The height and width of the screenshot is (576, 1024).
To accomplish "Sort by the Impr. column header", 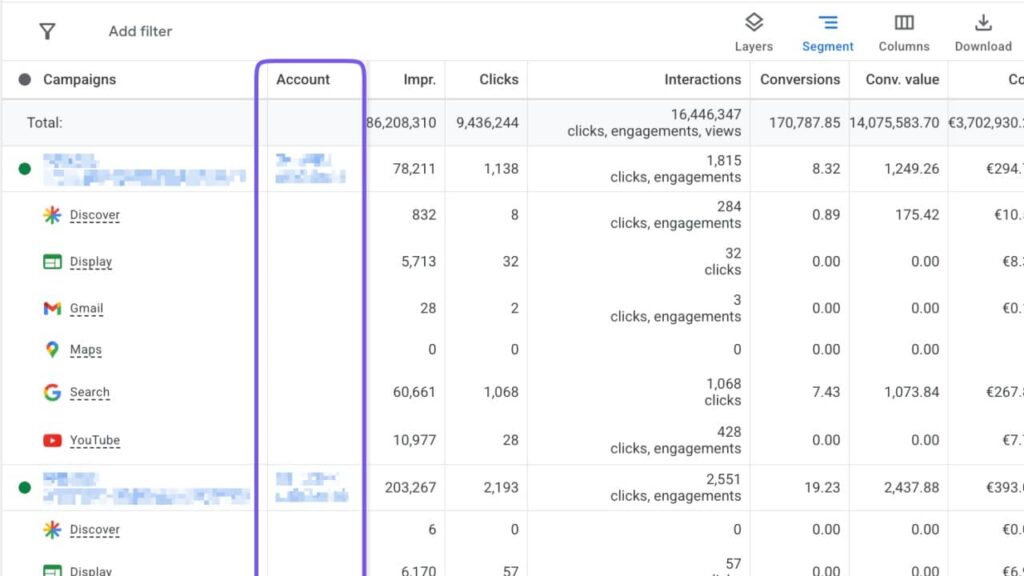I will click(419, 80).
